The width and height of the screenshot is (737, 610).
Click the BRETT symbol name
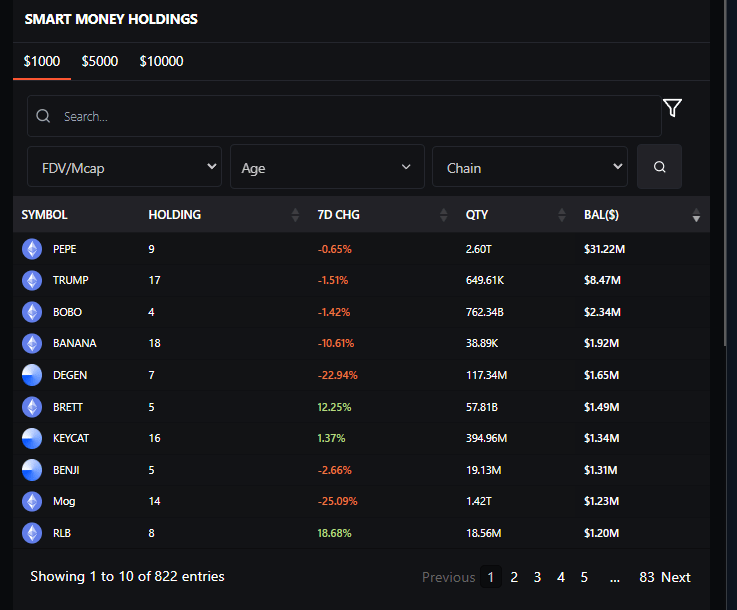(x=68, y=407)
